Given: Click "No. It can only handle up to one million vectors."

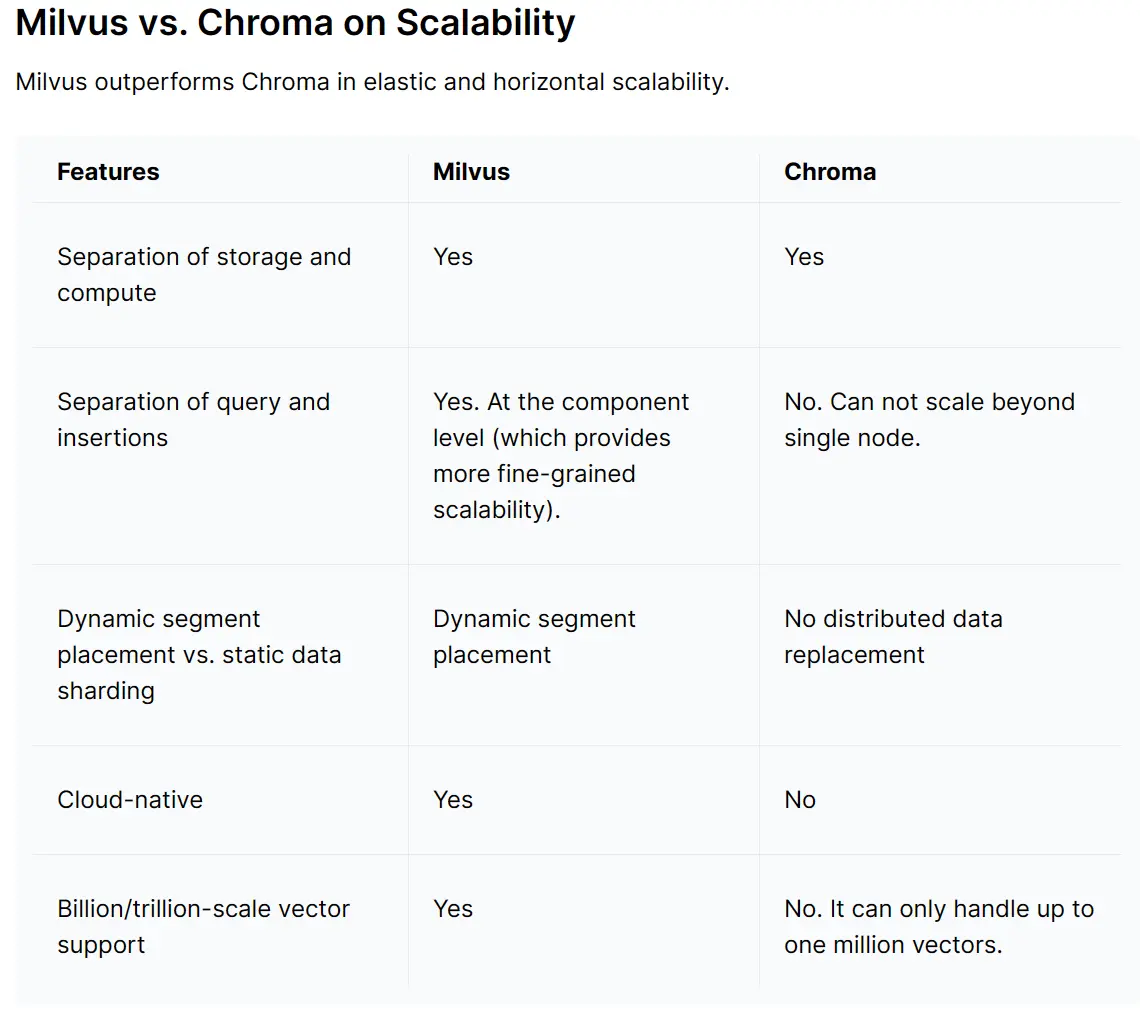Looking at the screenshot, I should coord(939,927).
